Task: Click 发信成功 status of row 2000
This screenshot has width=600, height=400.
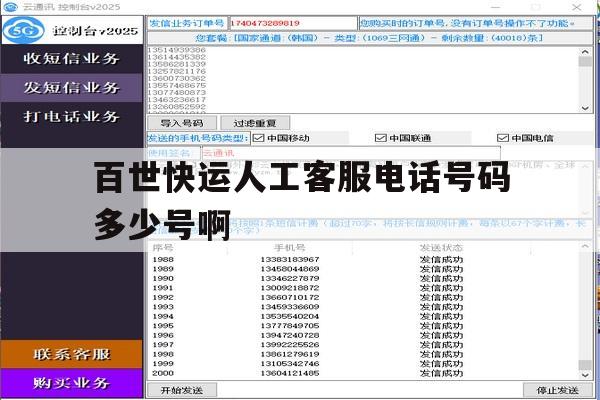Action: coord(441,373)
